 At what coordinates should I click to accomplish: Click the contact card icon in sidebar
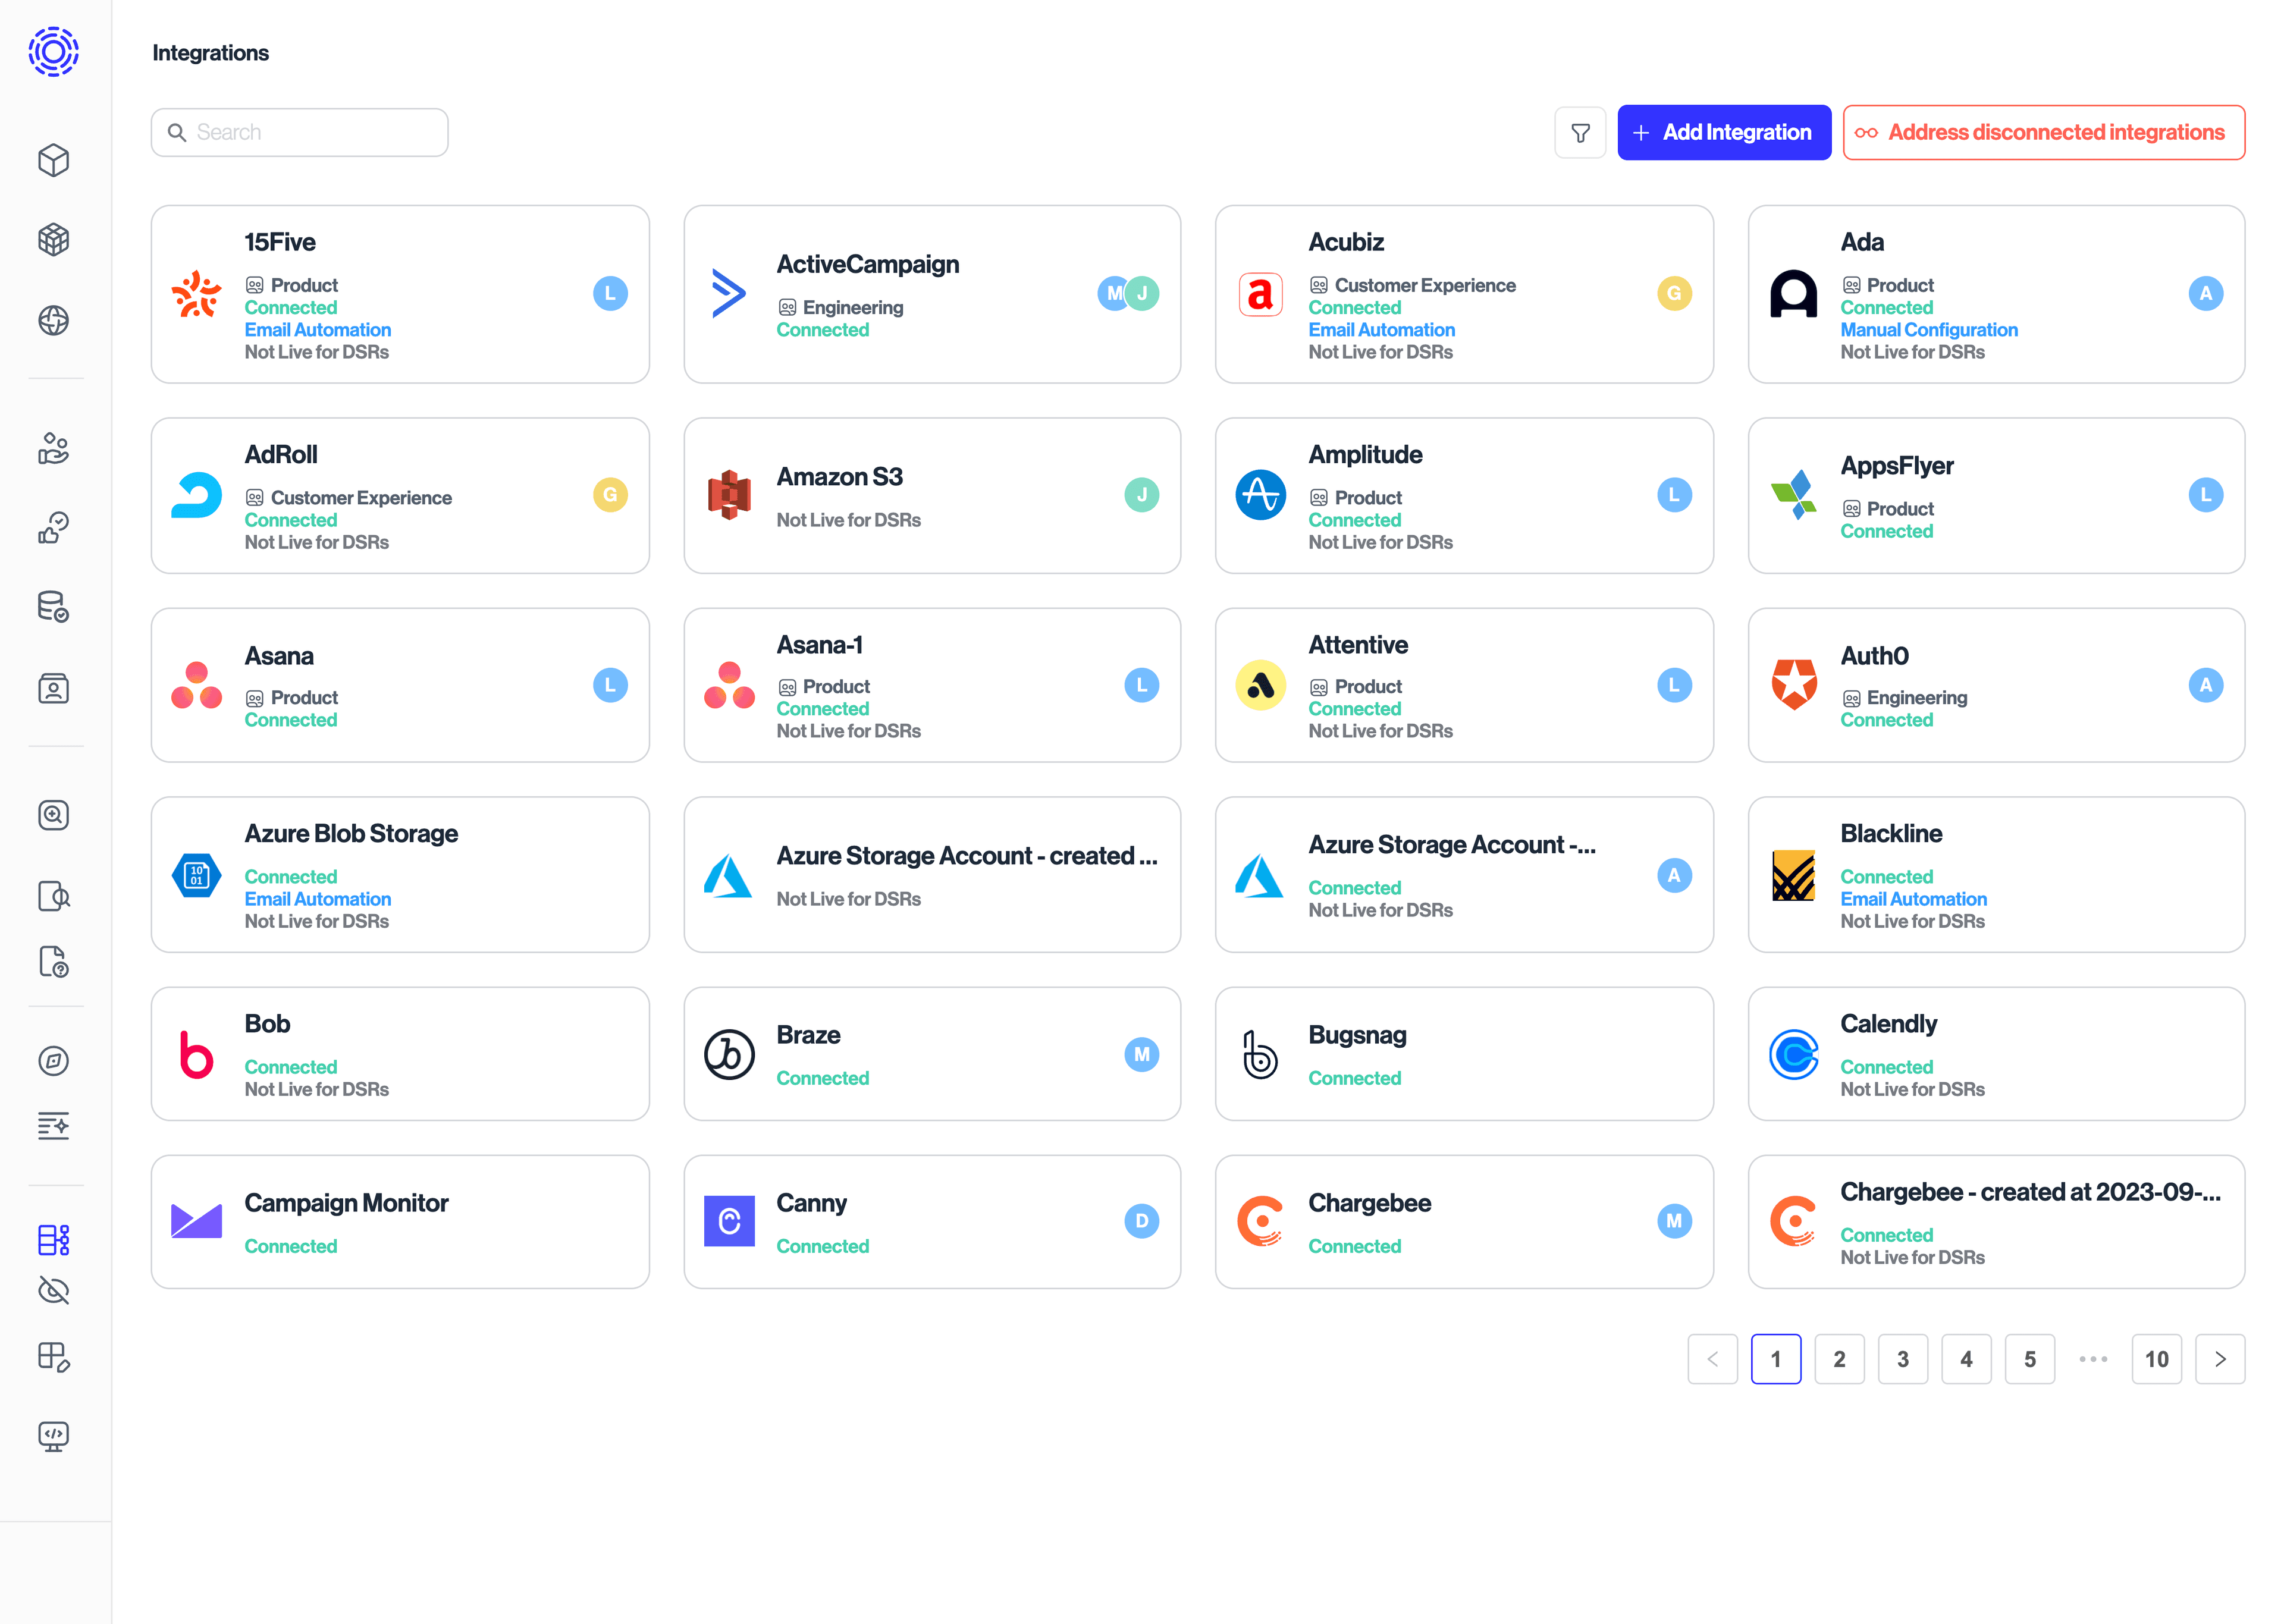54,688
